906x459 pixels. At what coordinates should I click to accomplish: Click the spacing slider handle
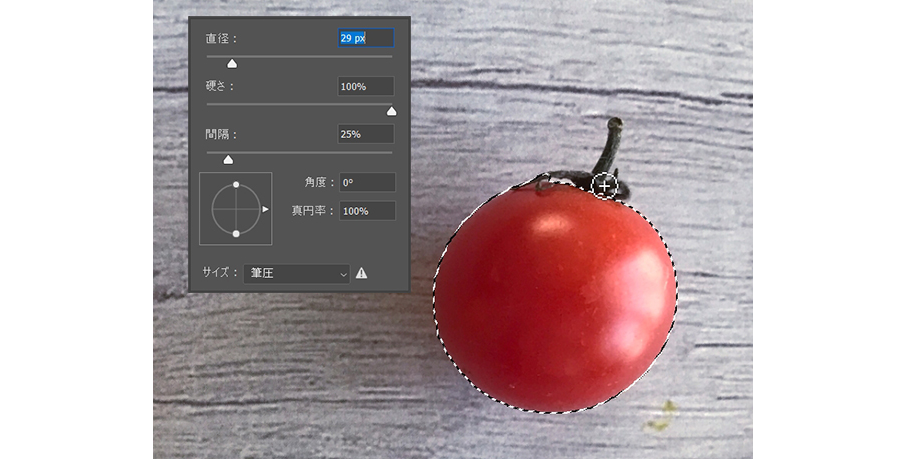pyautogui.click(x=228, y=160)
